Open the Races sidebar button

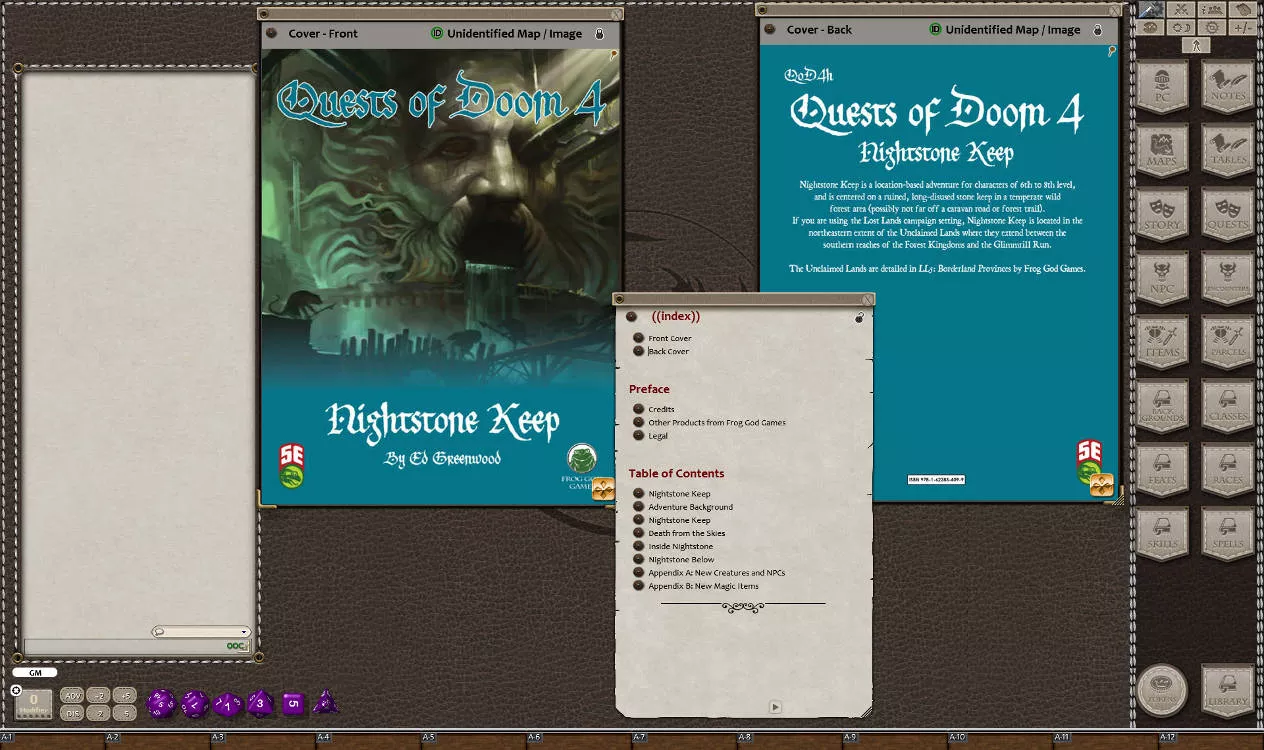click(1228, 470)
